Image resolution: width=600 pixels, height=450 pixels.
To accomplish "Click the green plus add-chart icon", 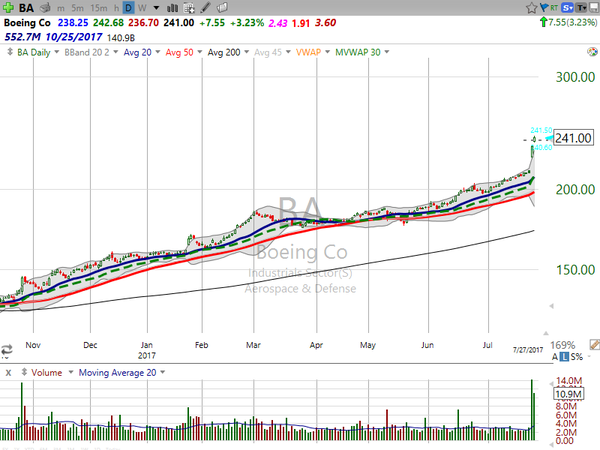I will 8,7.
